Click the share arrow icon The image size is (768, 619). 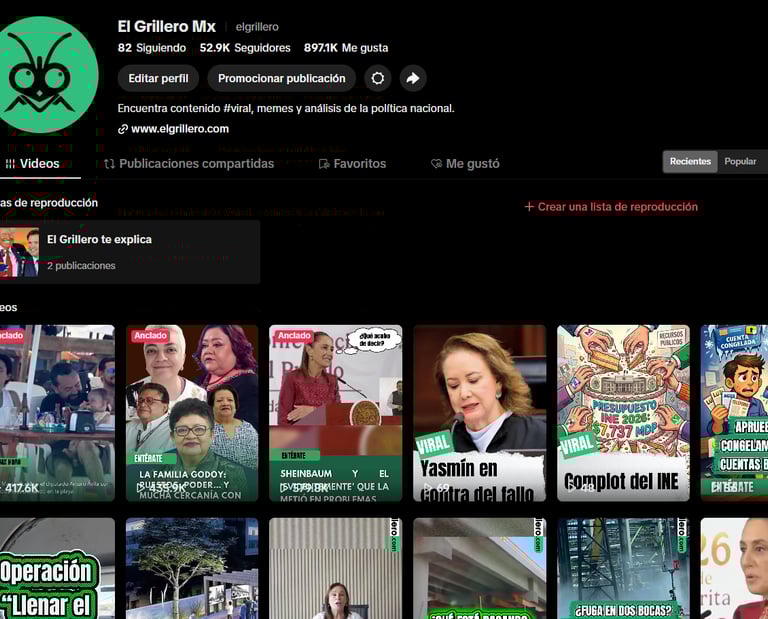tap(413, 78)
